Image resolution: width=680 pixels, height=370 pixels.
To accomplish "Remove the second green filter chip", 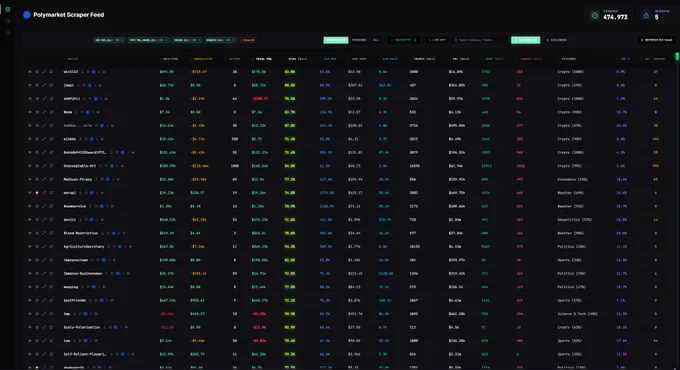I will (x=167, y=40).
